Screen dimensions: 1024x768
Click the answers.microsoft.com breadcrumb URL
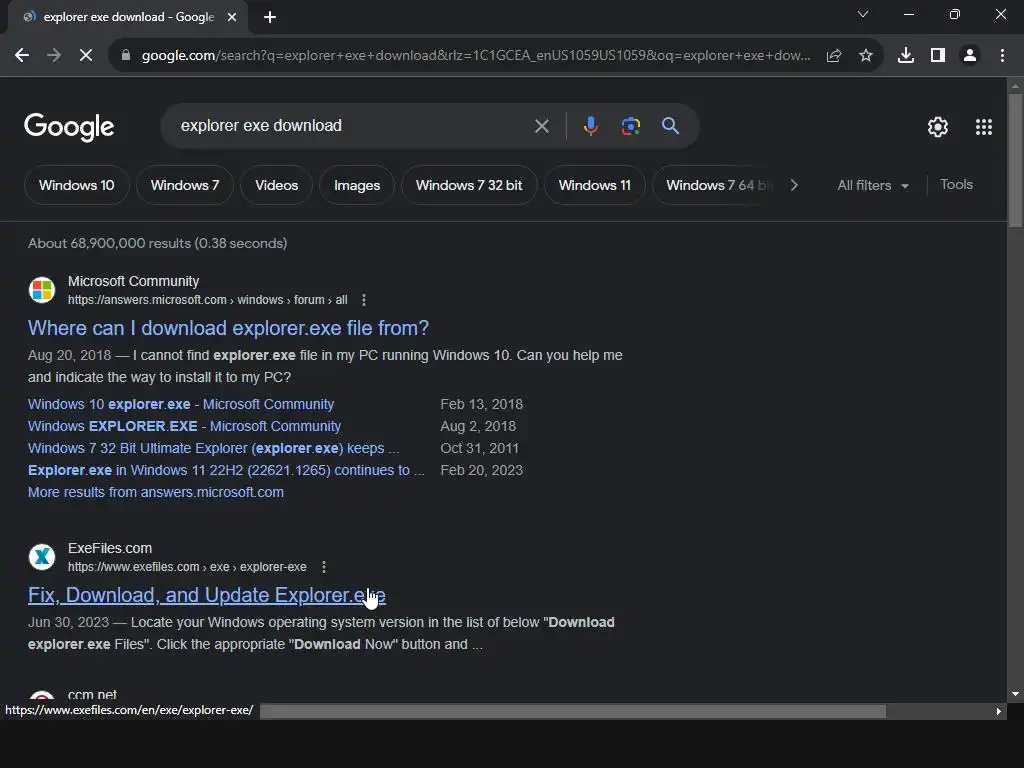tap(207, 300)
